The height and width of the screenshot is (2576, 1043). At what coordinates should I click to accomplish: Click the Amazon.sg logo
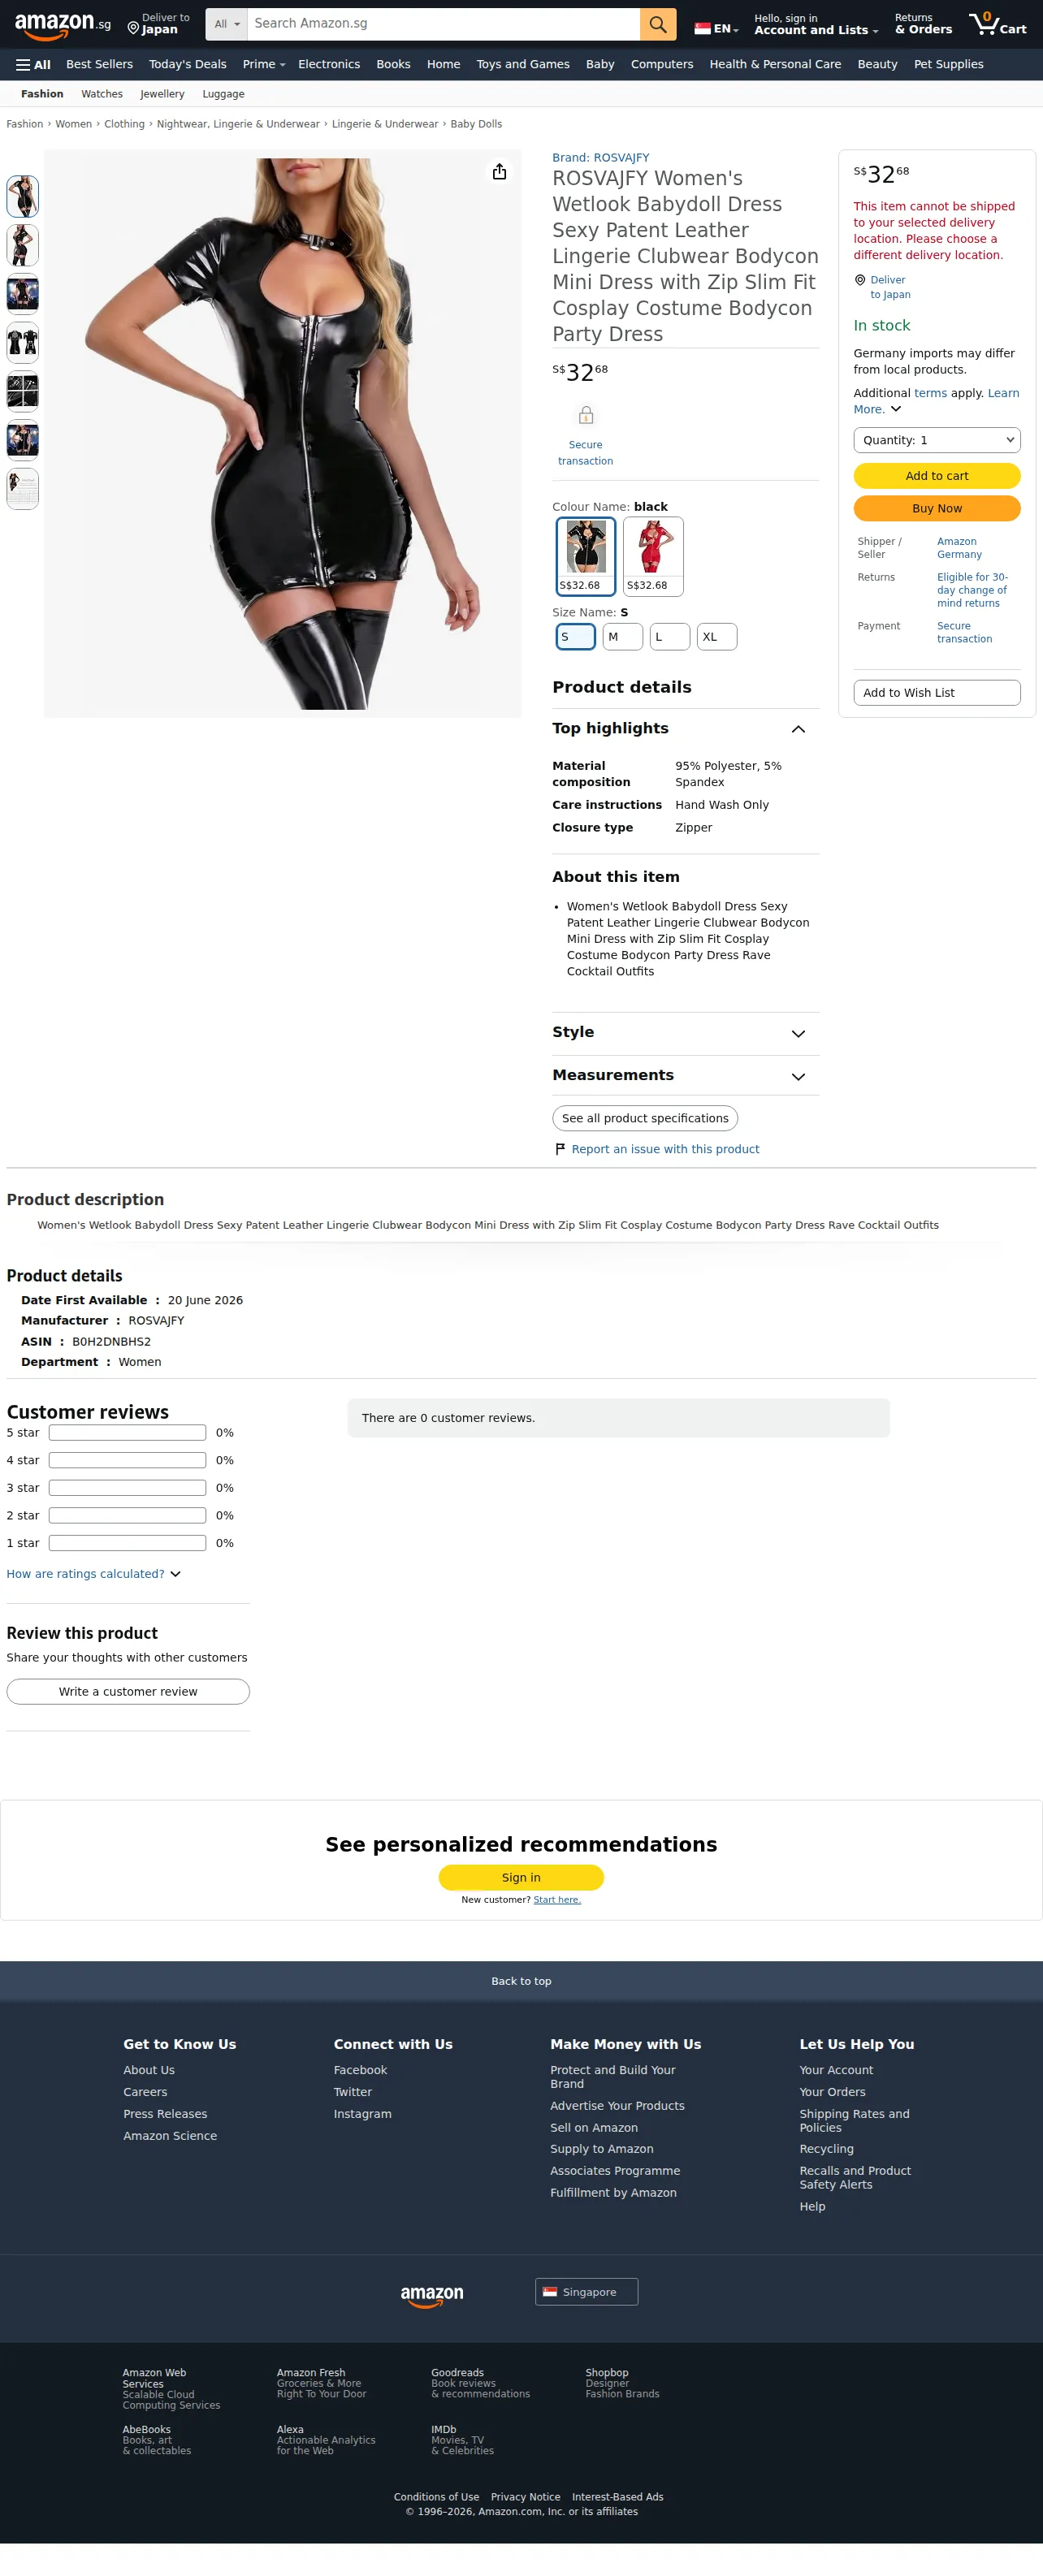click(x=62, y=25)
